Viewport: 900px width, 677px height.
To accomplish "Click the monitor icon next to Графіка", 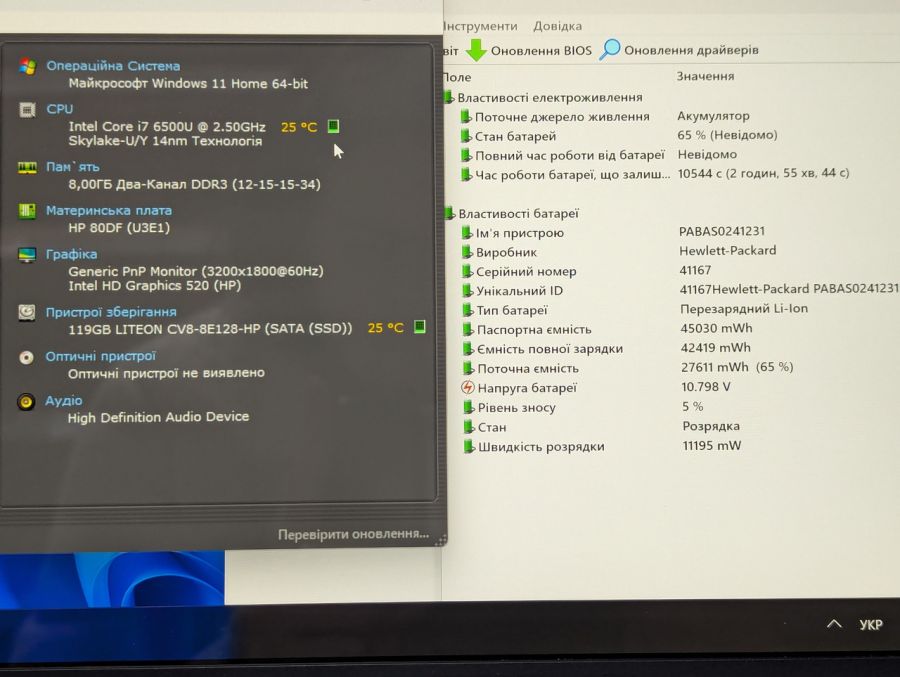I will tap(27, 254).
